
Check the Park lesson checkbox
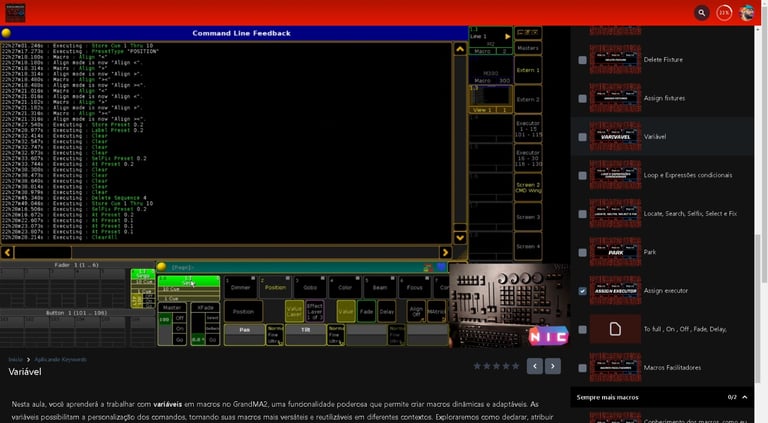click(582, 253)
